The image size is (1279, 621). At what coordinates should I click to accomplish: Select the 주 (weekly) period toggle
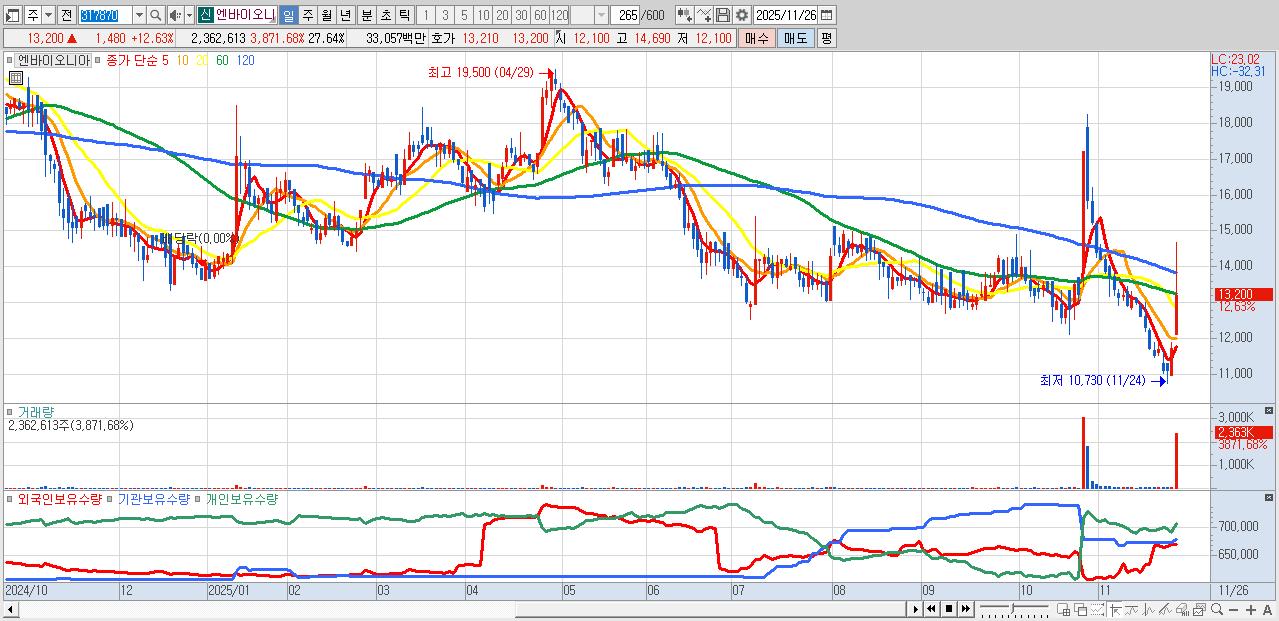coord(307,15)
